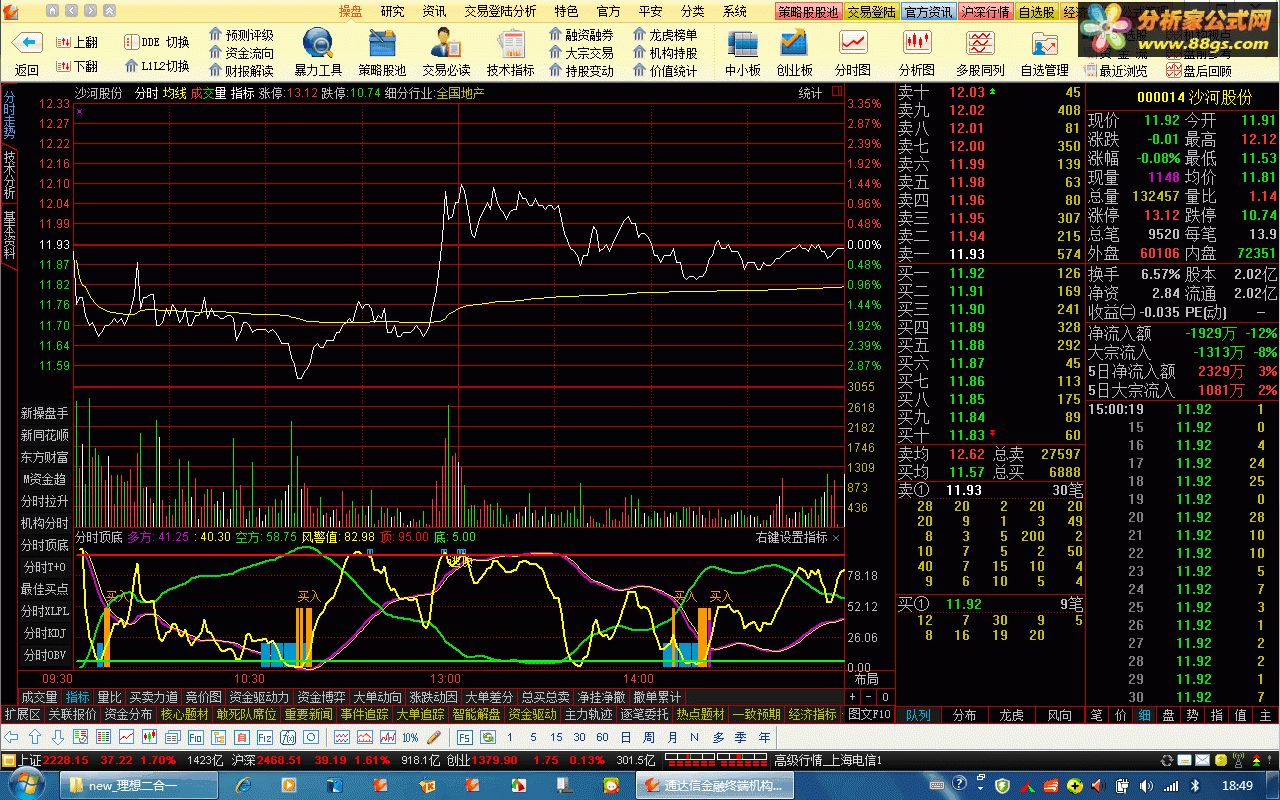Open 预测评级
Image resolution: width=1280 pixels, height=800 pixels.
(241, 35)
